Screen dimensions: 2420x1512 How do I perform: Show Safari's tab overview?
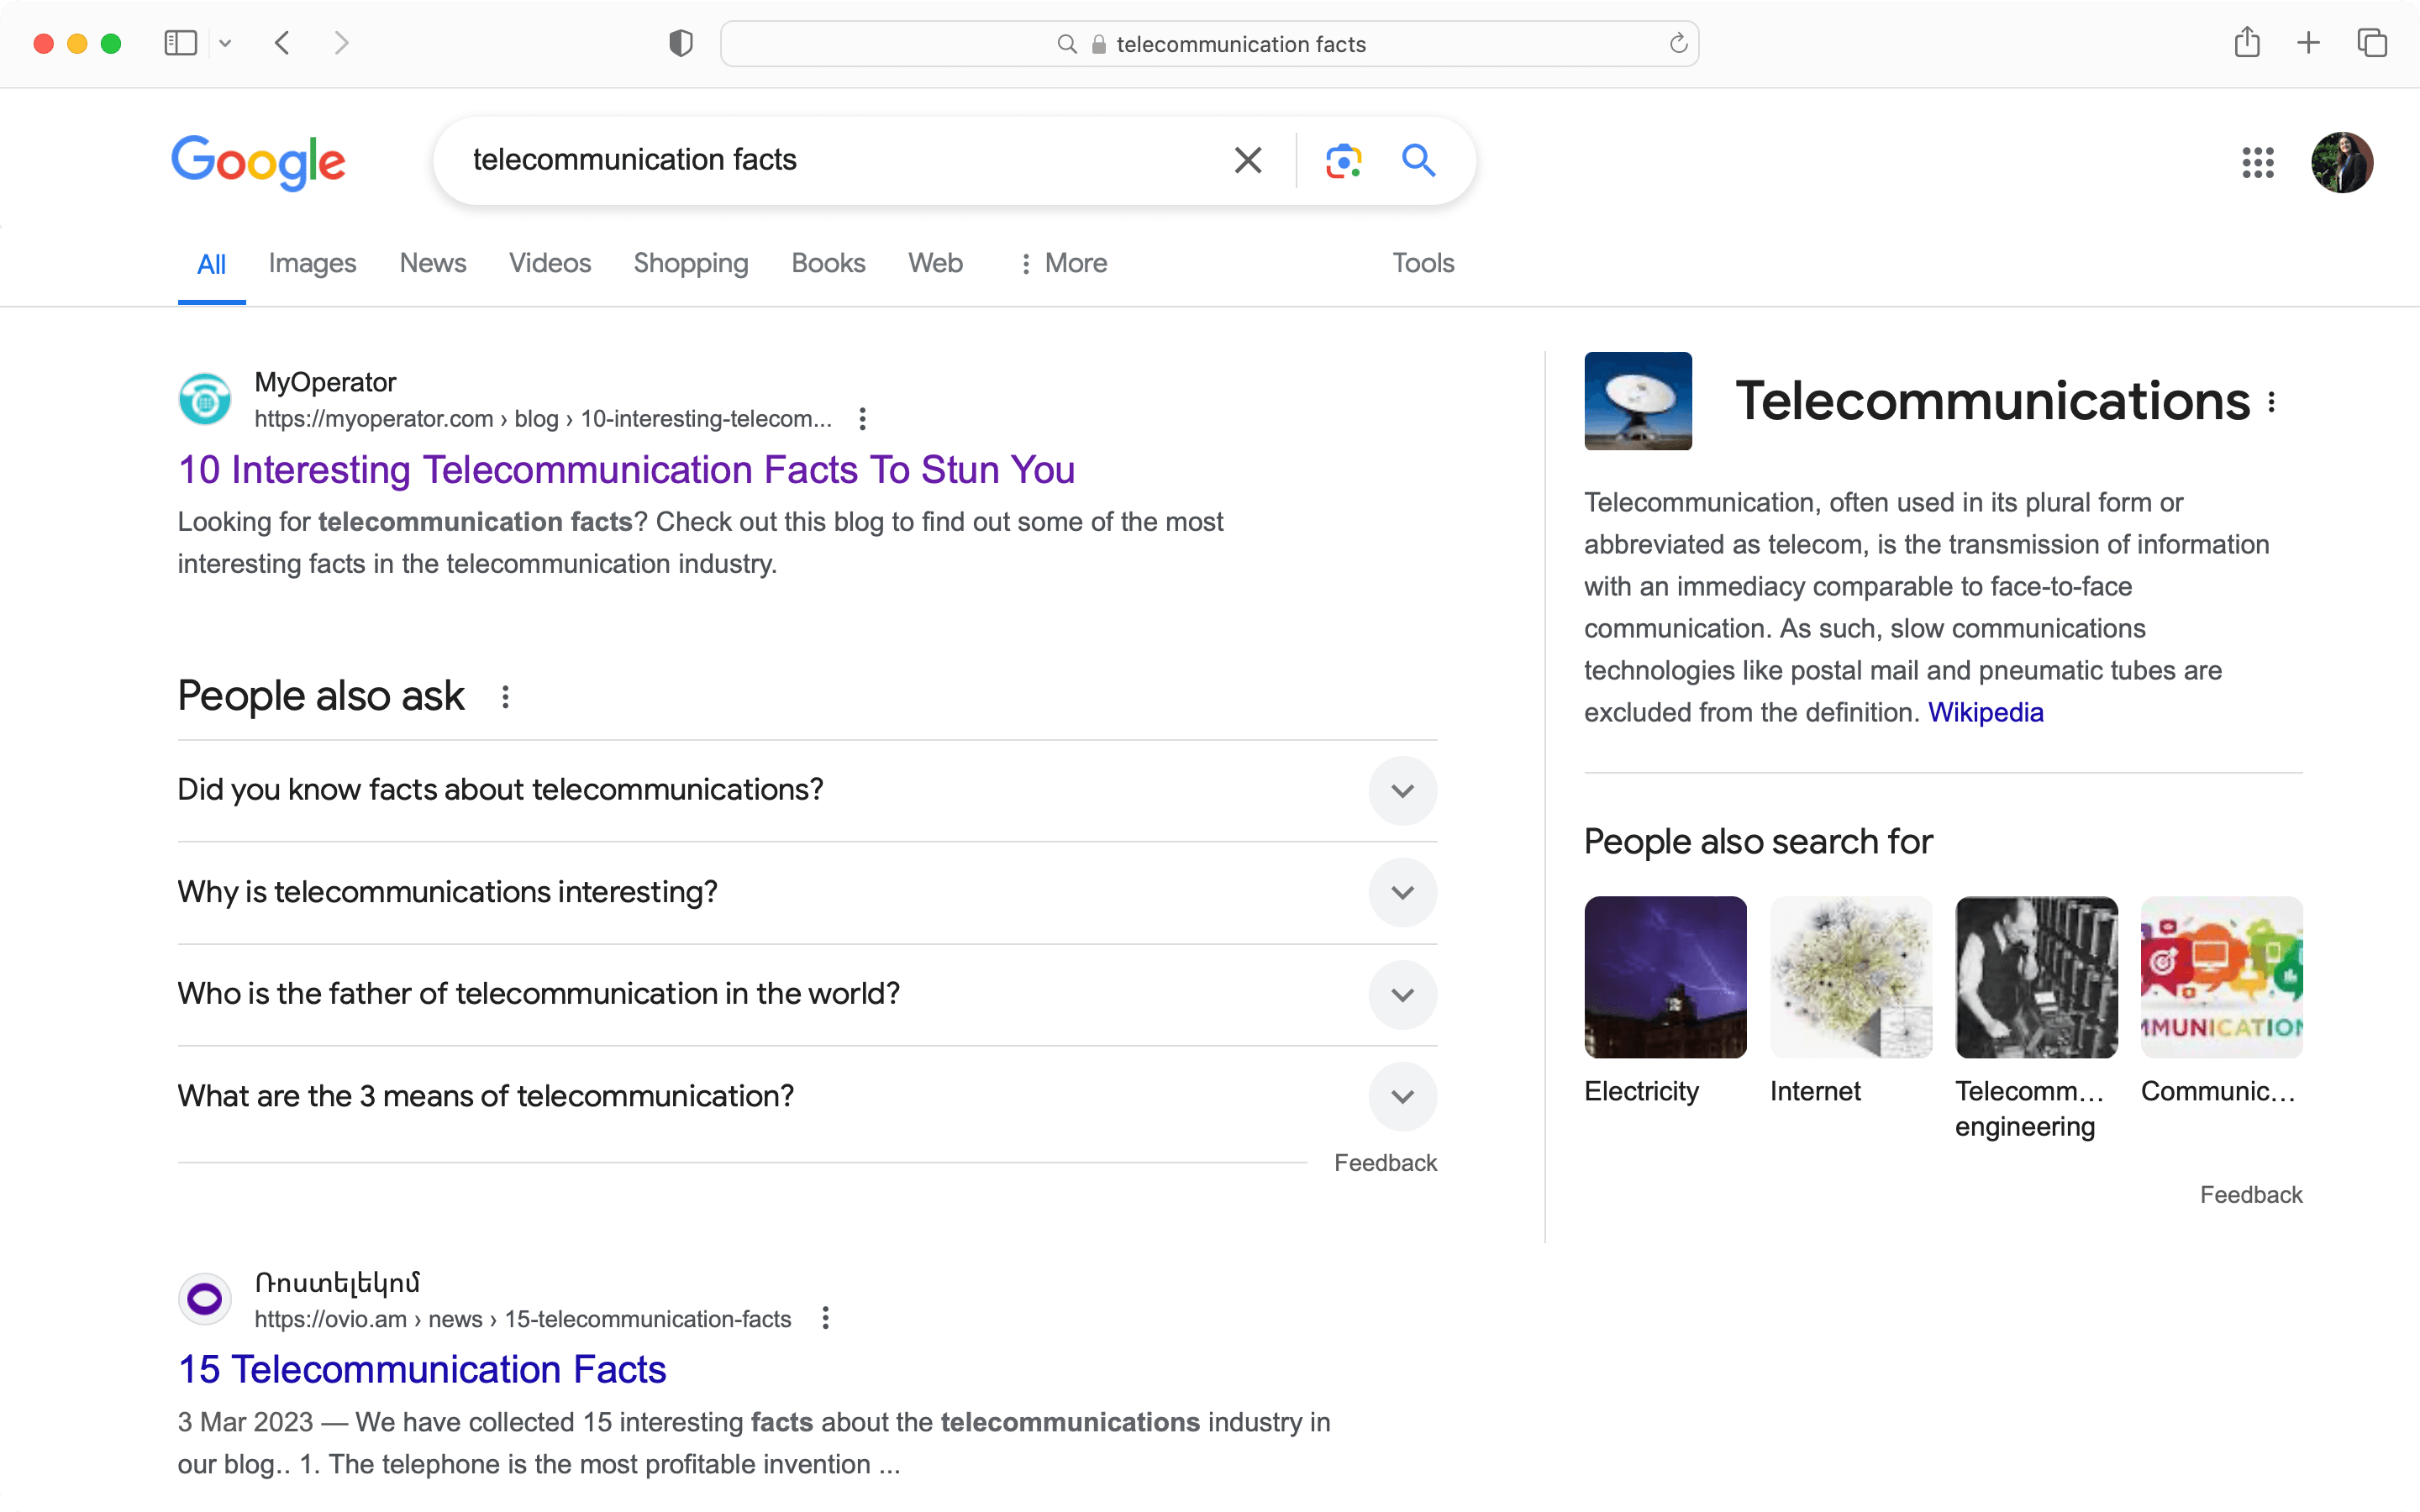2372,43
